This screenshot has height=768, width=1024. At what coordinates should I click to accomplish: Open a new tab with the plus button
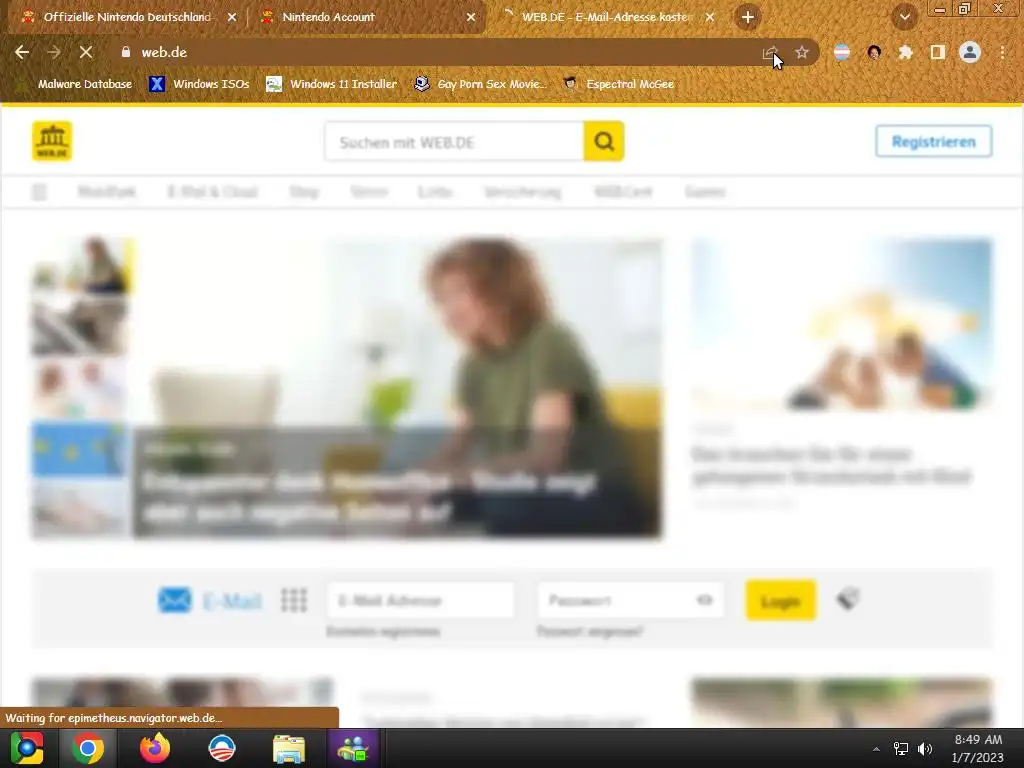pyautogui.click(x=748, y=17)
